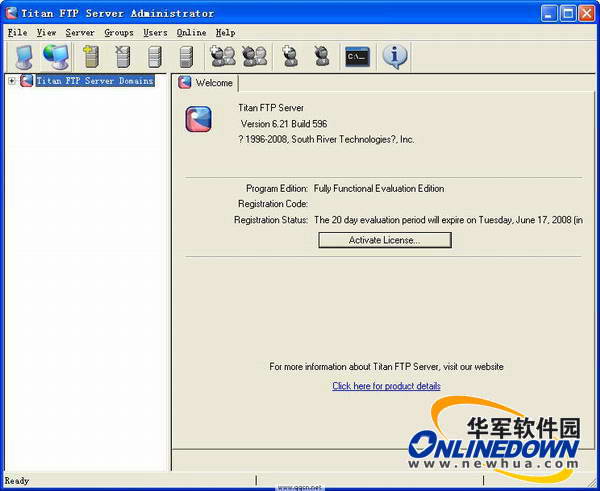
Task: Click the Titan logo in Welcome pane
Action: click(x=198, y=119)
